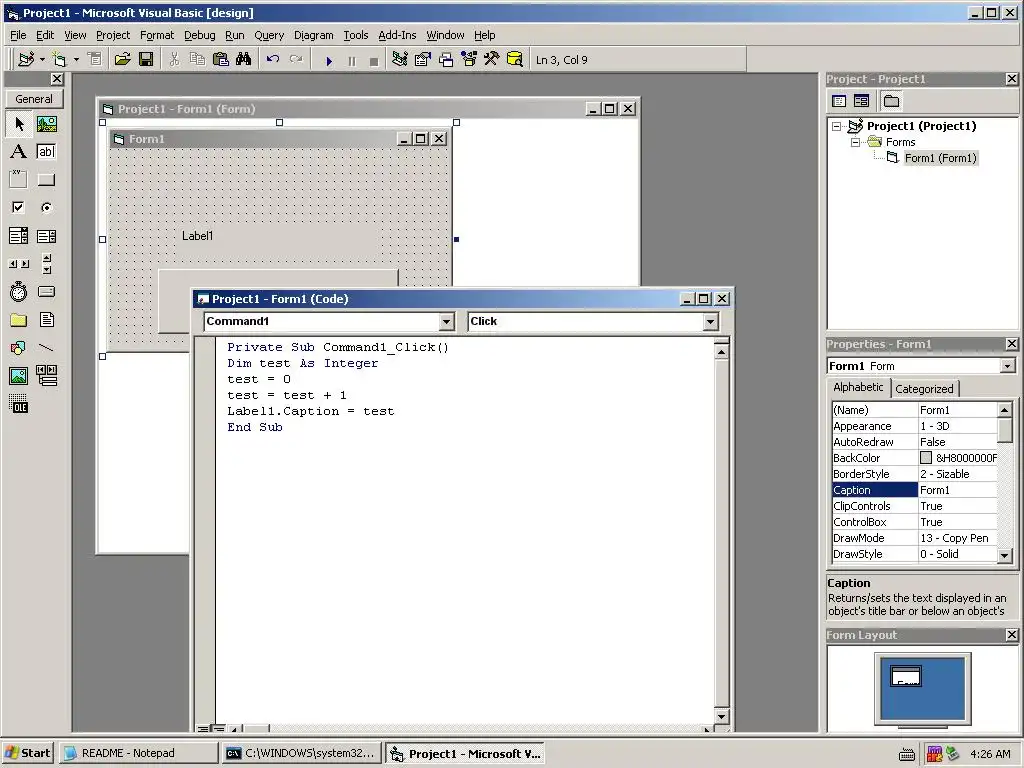1024x768 pixels.
Task: Select the ComboBox control tool
Action: (x=18, y=236)
